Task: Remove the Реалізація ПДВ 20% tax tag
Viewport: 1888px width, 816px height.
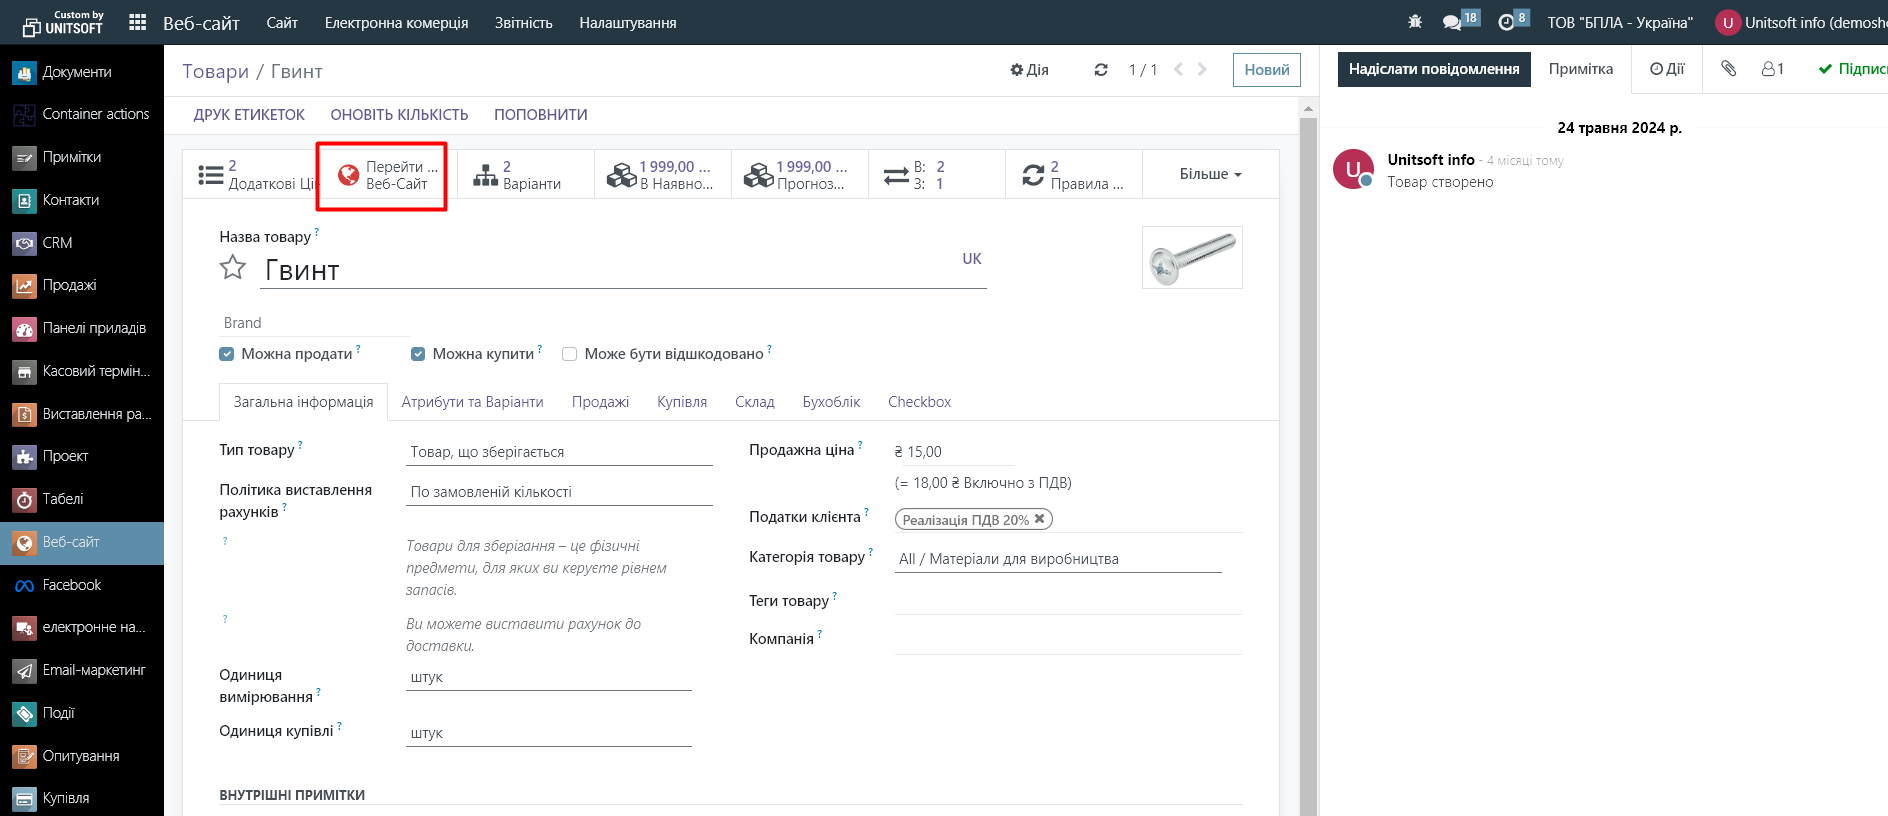Action: coord(1040,519)
